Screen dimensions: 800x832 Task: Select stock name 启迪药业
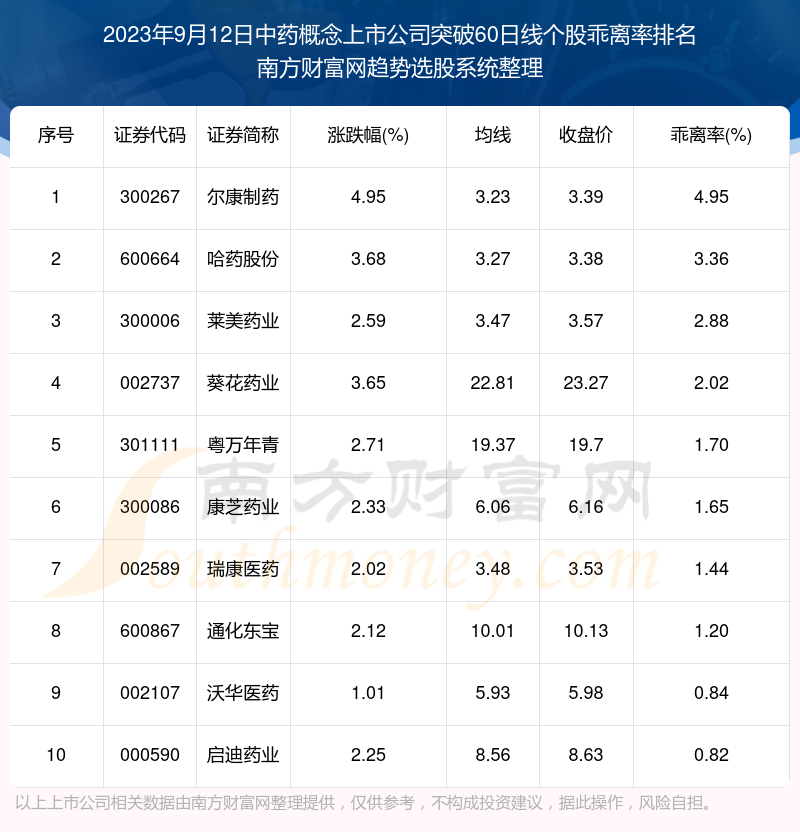click(x=243, y=755)
